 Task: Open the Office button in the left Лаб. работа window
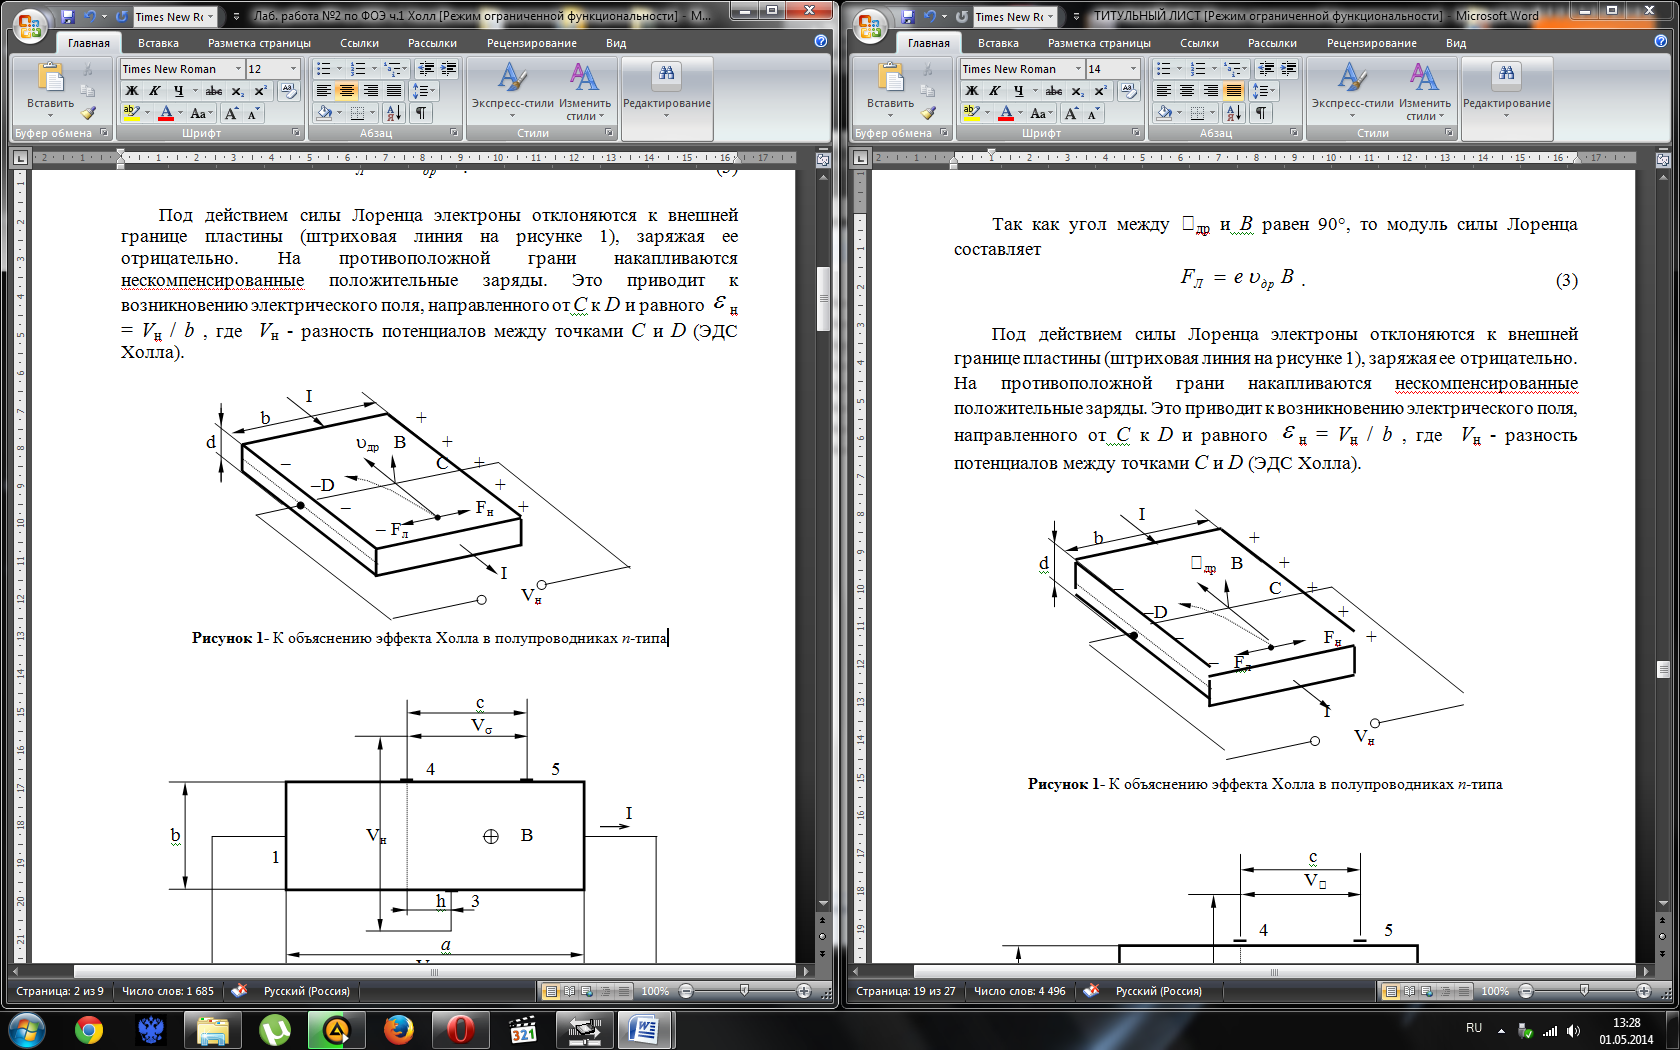29,24
